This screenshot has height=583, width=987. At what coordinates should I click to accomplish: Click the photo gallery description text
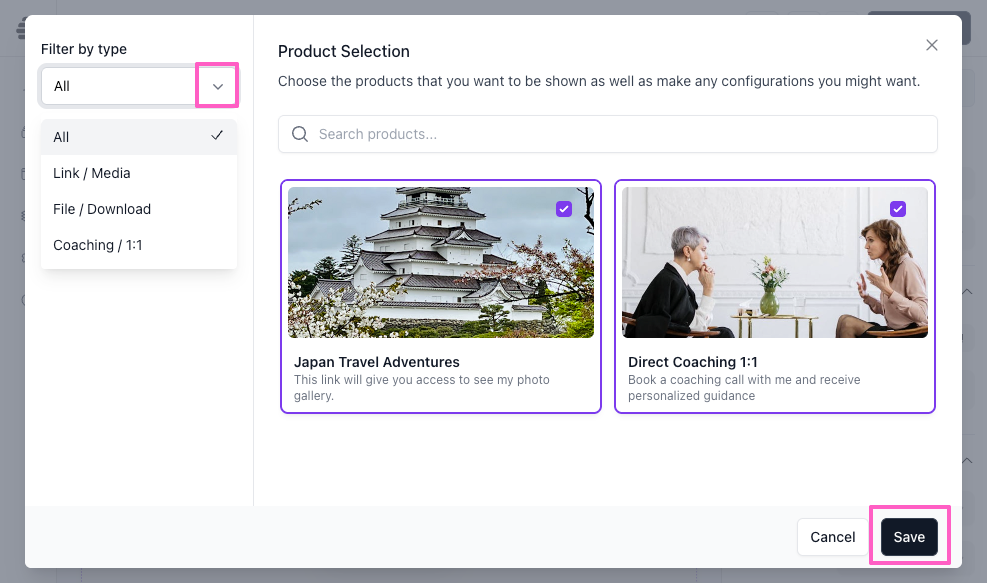[x=421, y=388]
